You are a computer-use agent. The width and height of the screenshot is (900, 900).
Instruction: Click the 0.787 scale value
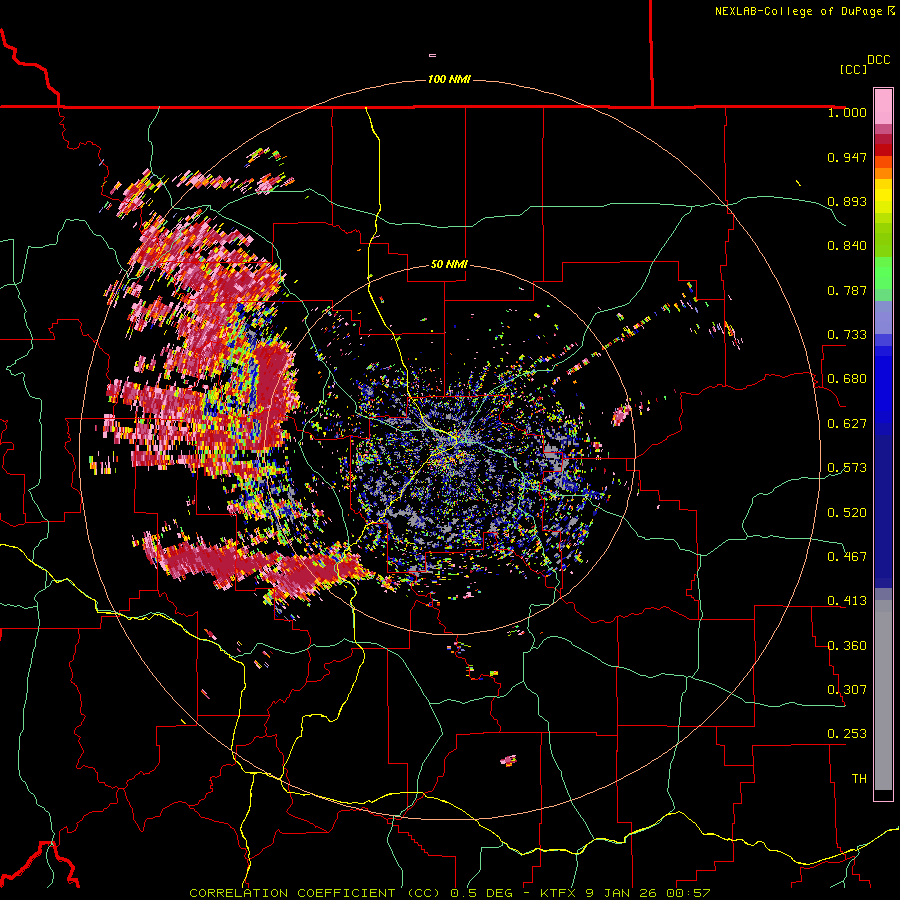click(847, 290)
